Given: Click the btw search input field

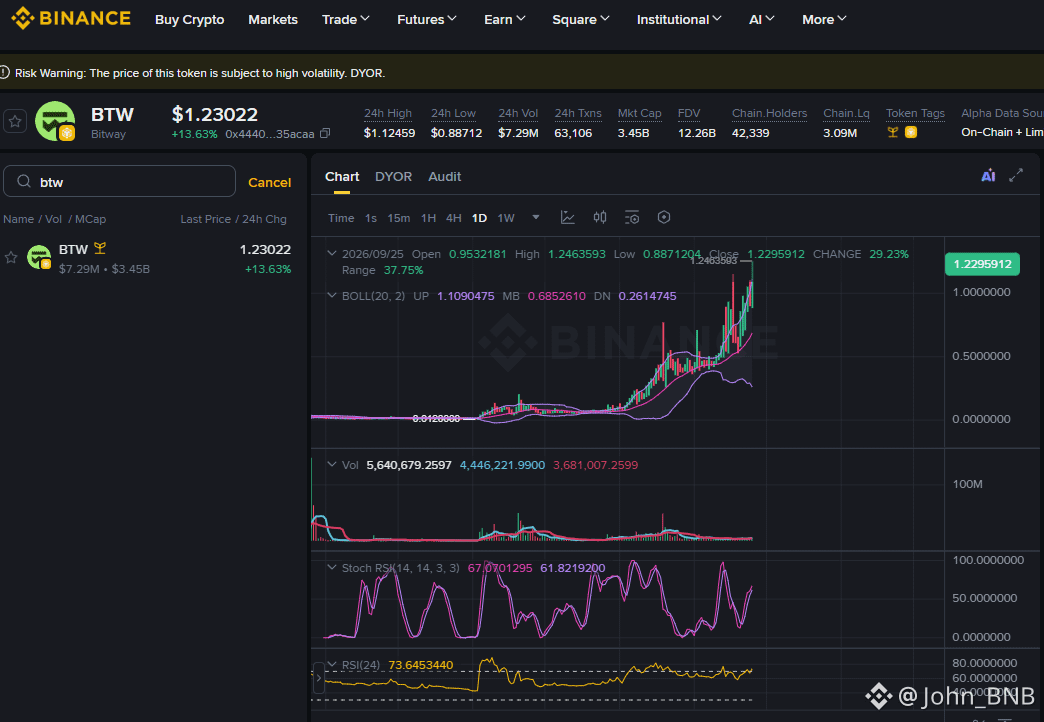Looking at the screenshot, I should coord(119,181).
